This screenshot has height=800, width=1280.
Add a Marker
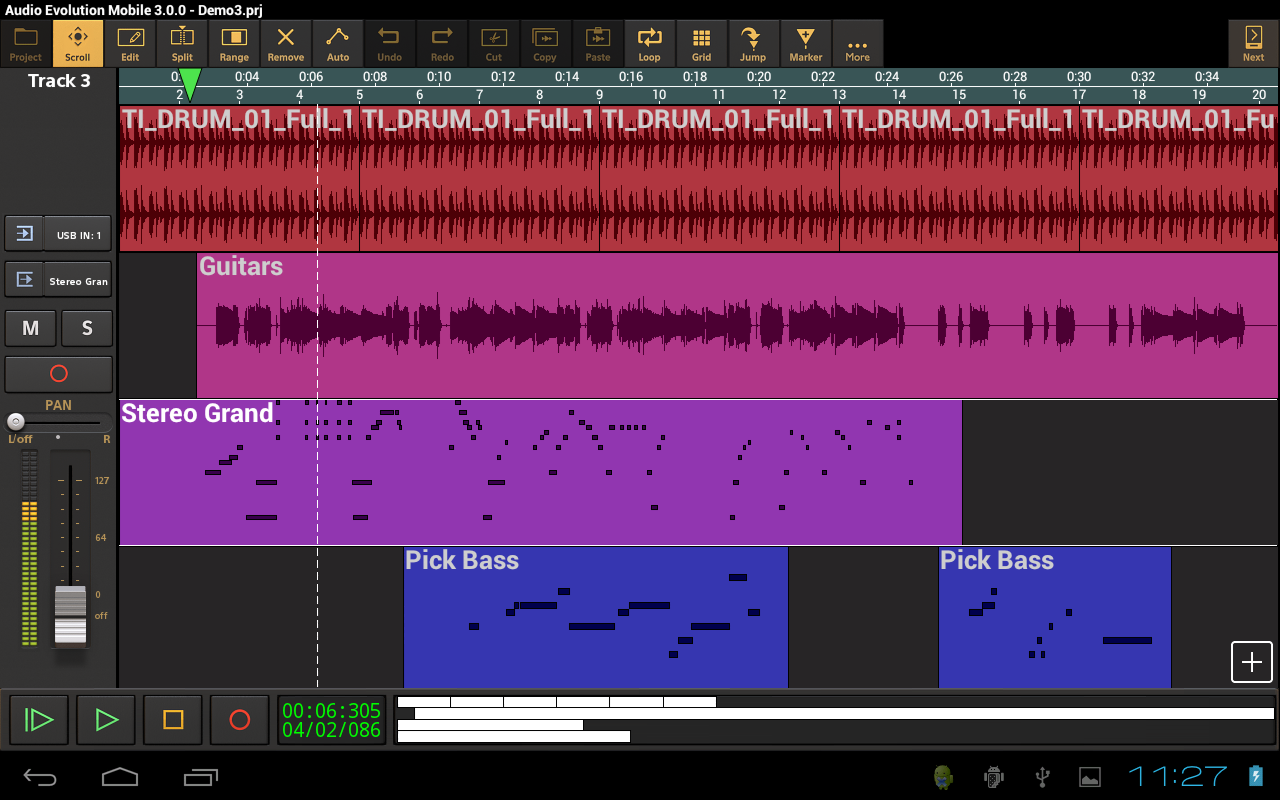[x=806, y=44]
